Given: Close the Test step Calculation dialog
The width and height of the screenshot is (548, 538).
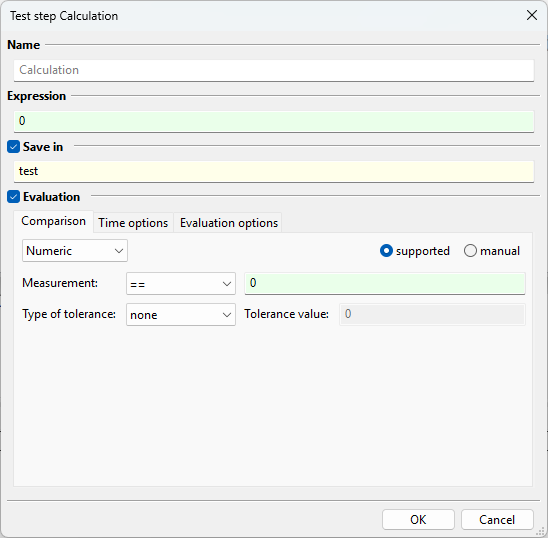Looking at the screenshot, I should pyautogui.click(x=532, y=15).
